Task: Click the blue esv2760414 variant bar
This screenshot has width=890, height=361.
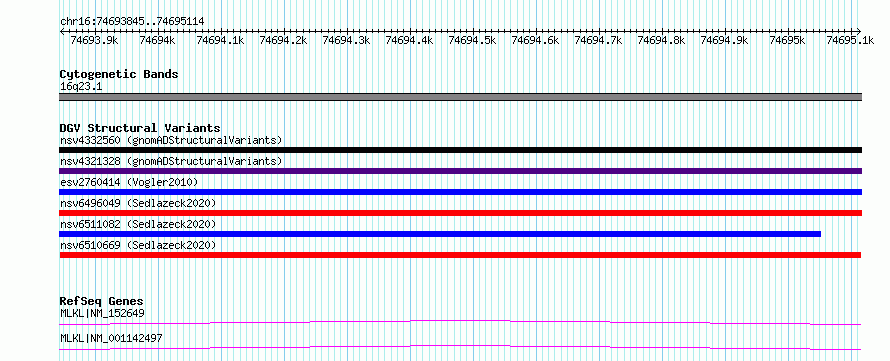Action: tap(461, 192)
